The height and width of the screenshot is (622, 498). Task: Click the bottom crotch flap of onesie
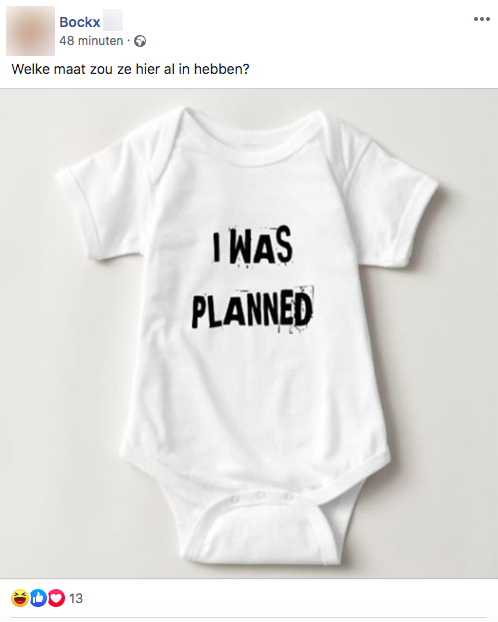262,532
